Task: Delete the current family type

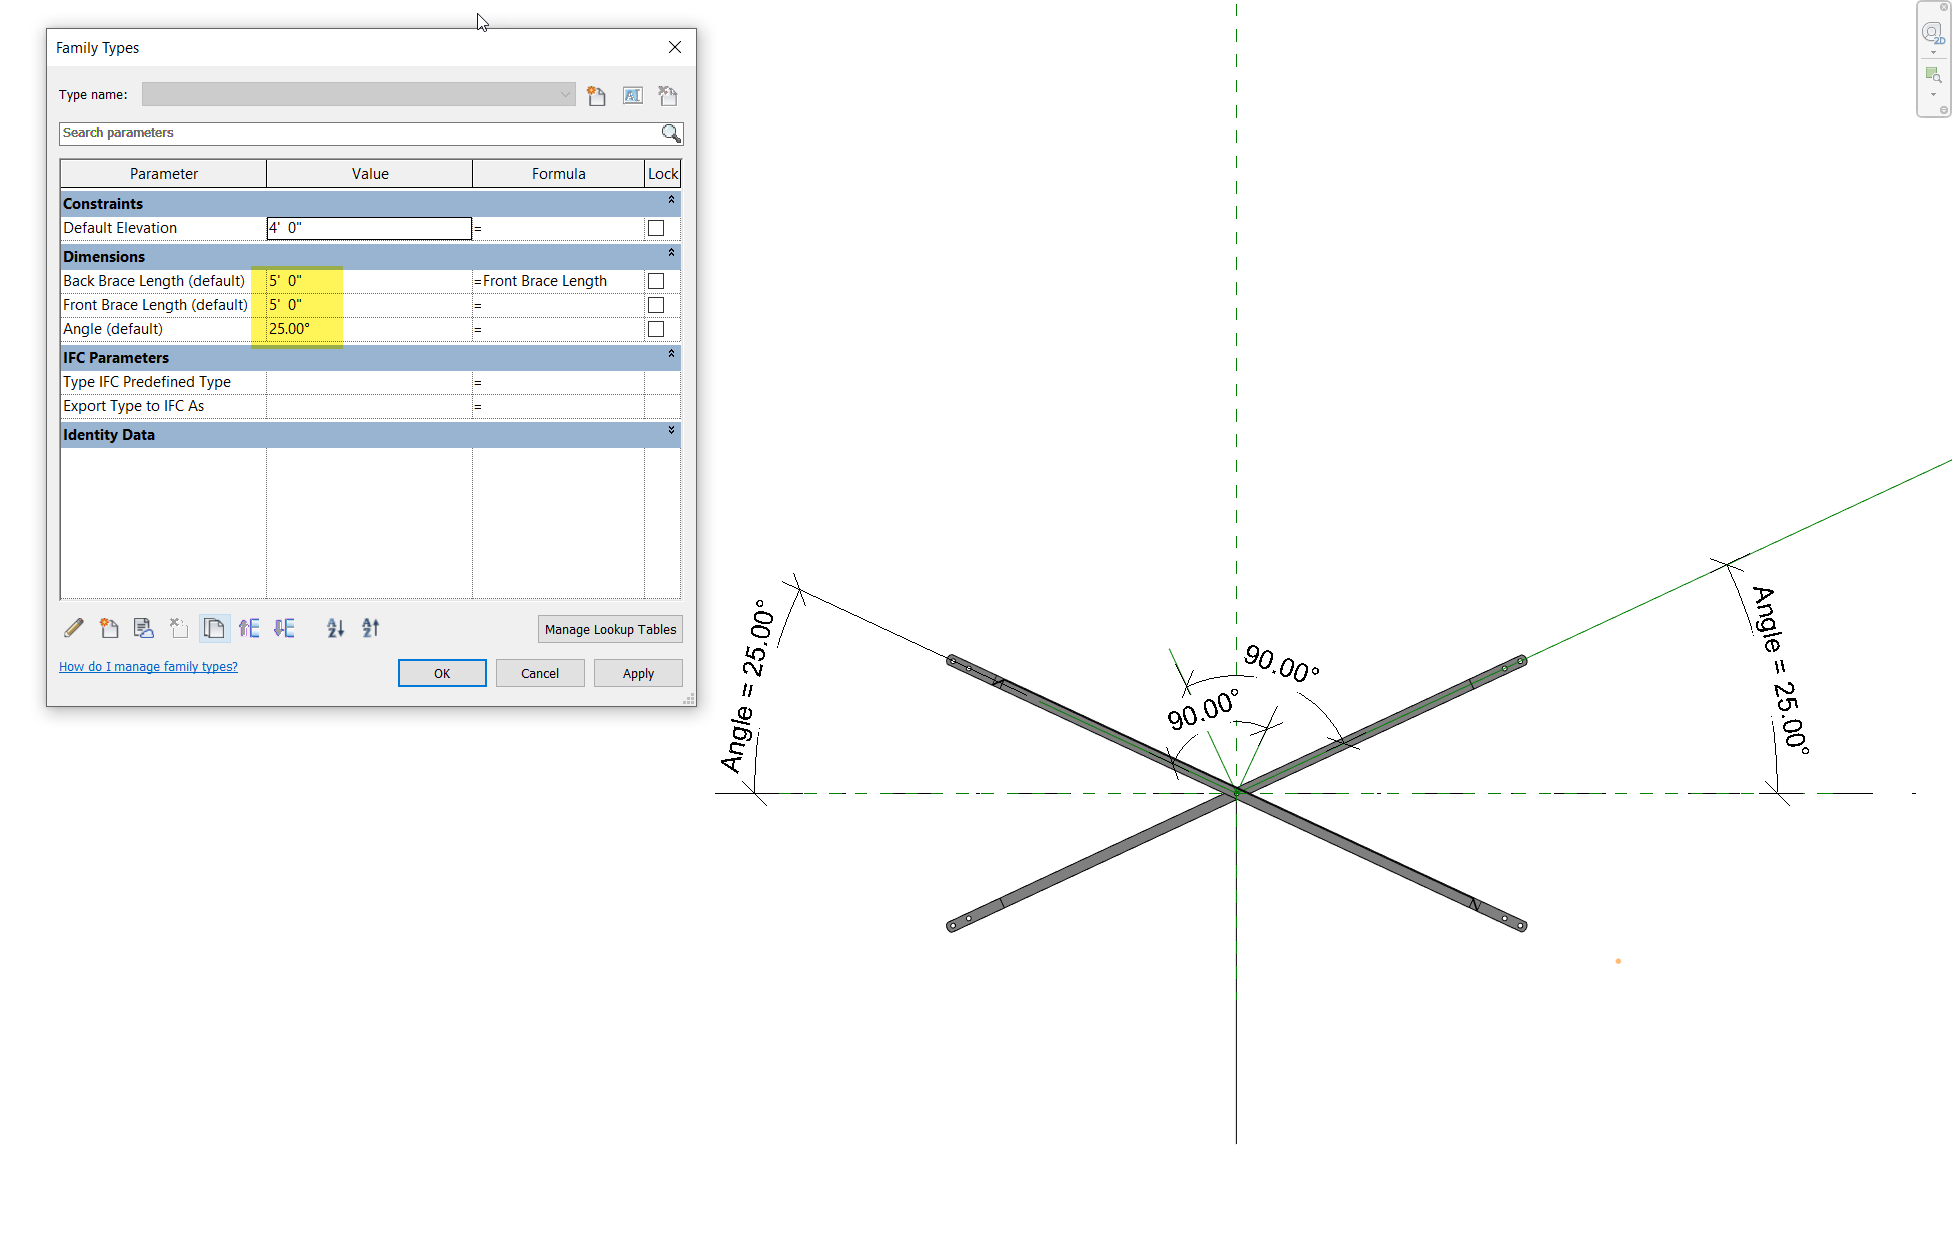Action: [x=668, y=94]
